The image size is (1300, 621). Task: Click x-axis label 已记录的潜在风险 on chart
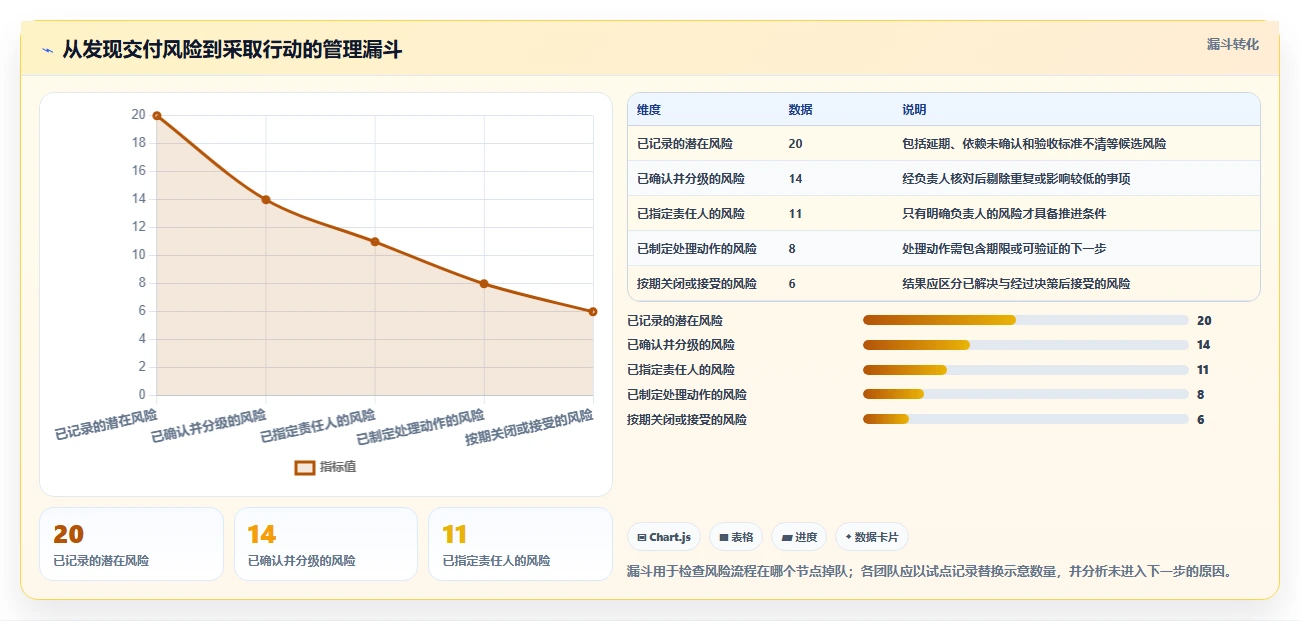106,425
